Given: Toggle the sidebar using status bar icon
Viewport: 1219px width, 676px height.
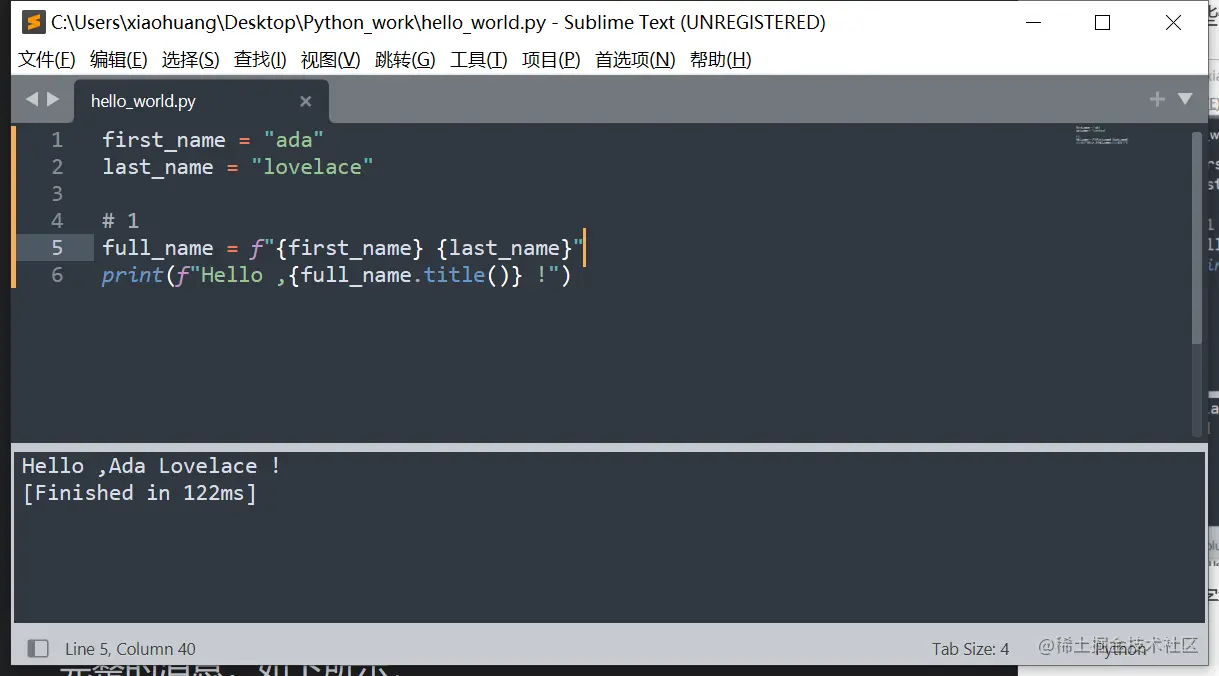Looking at the screenshot, I should (x=38, y=649).
